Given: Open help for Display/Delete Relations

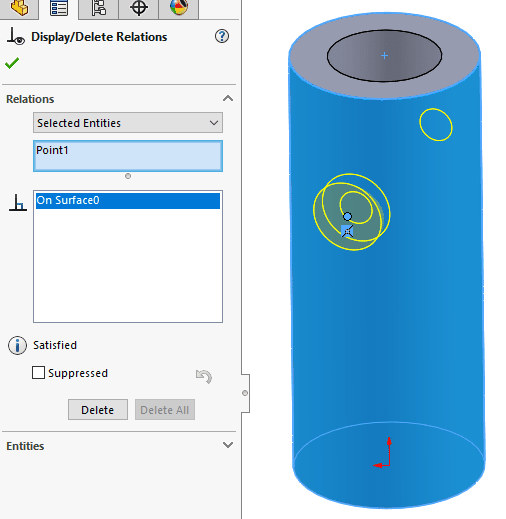Looking at the screenshot, I should click(x=222, y=36).
